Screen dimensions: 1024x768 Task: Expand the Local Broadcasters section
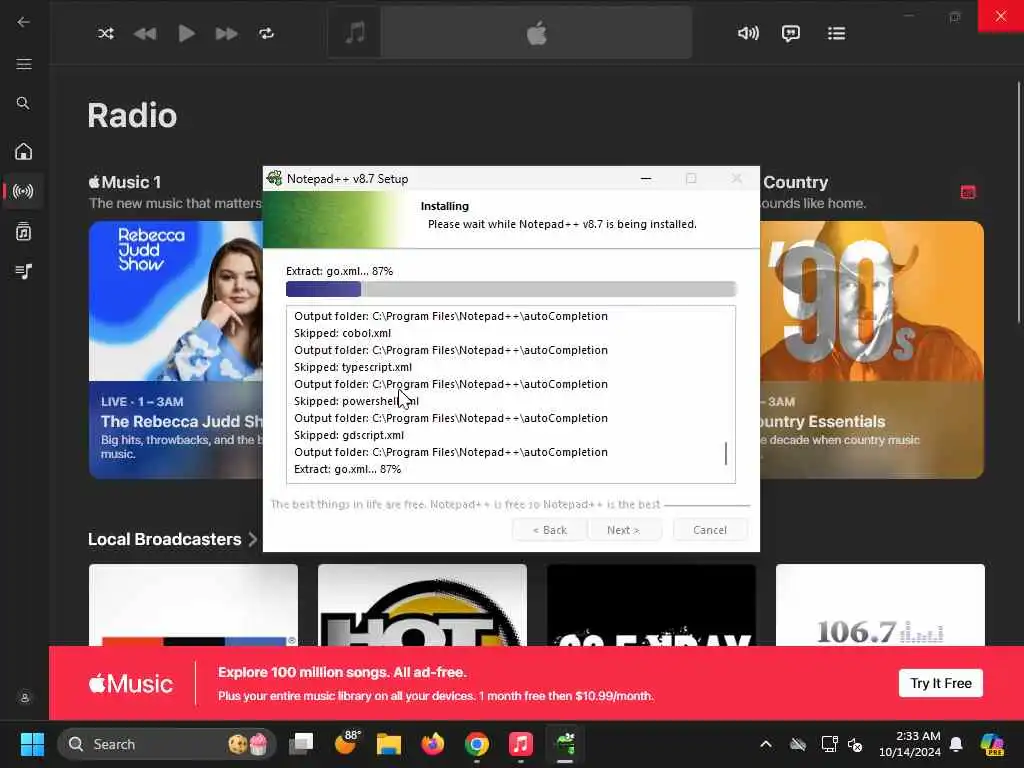[x=173, y=539]
